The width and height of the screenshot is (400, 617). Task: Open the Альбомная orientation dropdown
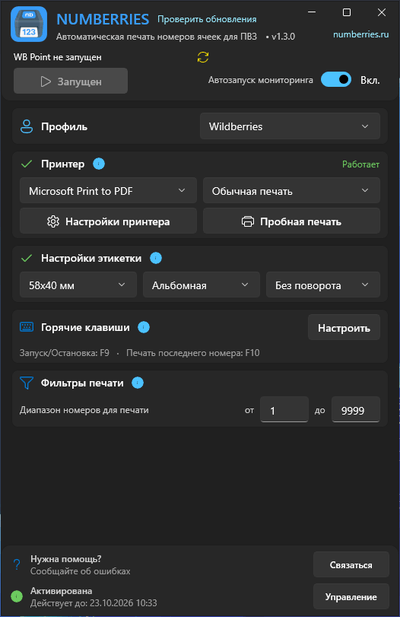point(201,285)
